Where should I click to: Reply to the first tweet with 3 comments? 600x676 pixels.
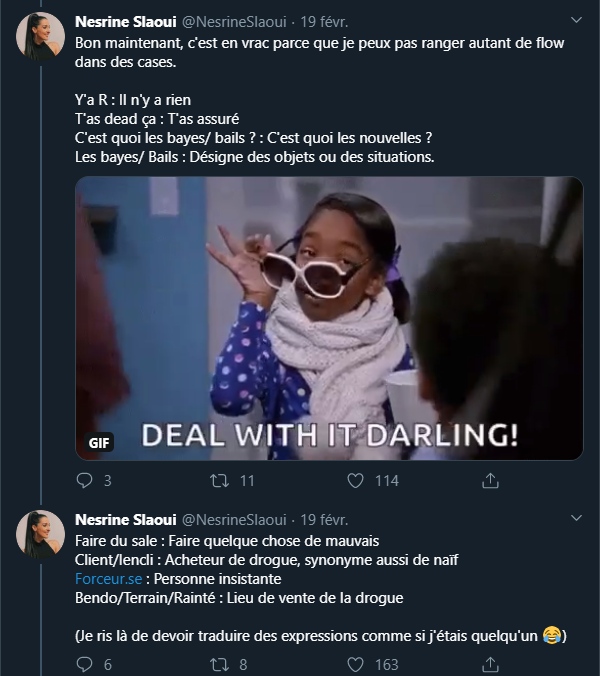click(x=85, y=481)
